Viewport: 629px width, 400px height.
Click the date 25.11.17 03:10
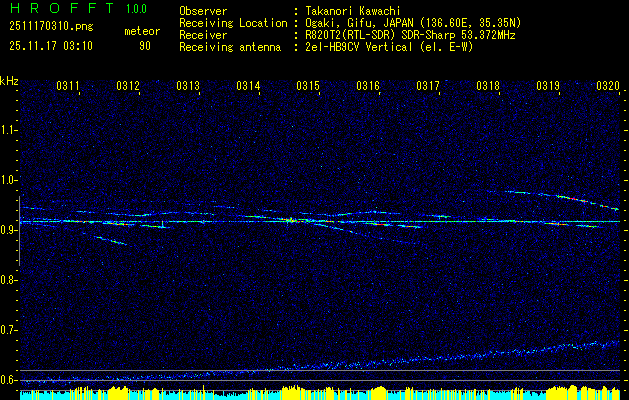(51, 46)
